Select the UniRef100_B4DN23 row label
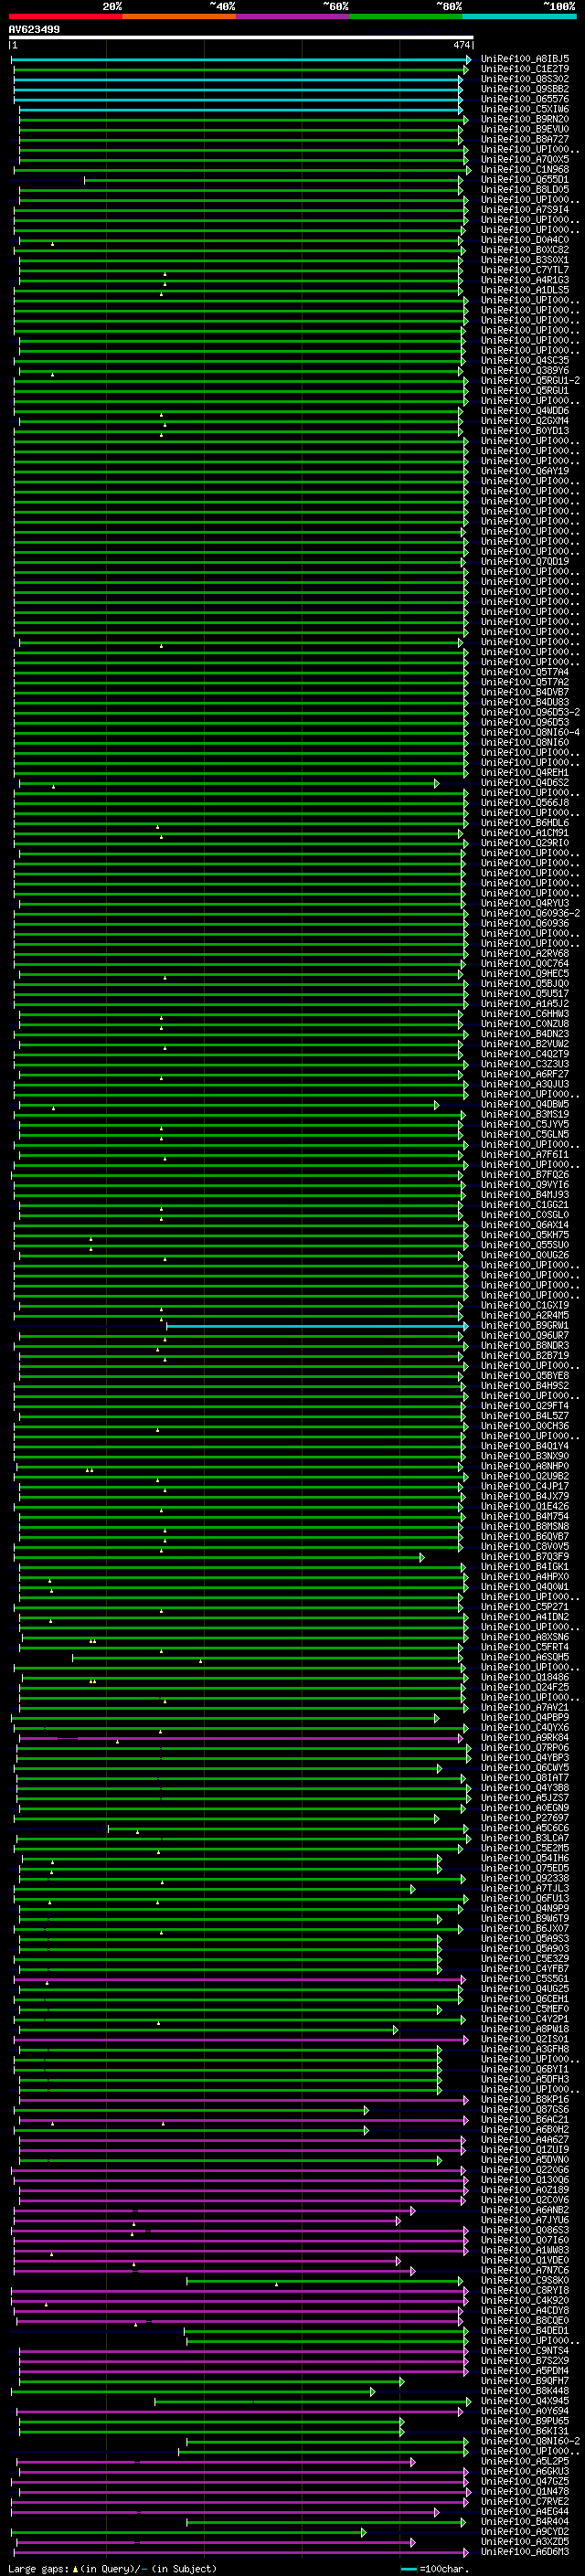 click(x=525, y=1034)
